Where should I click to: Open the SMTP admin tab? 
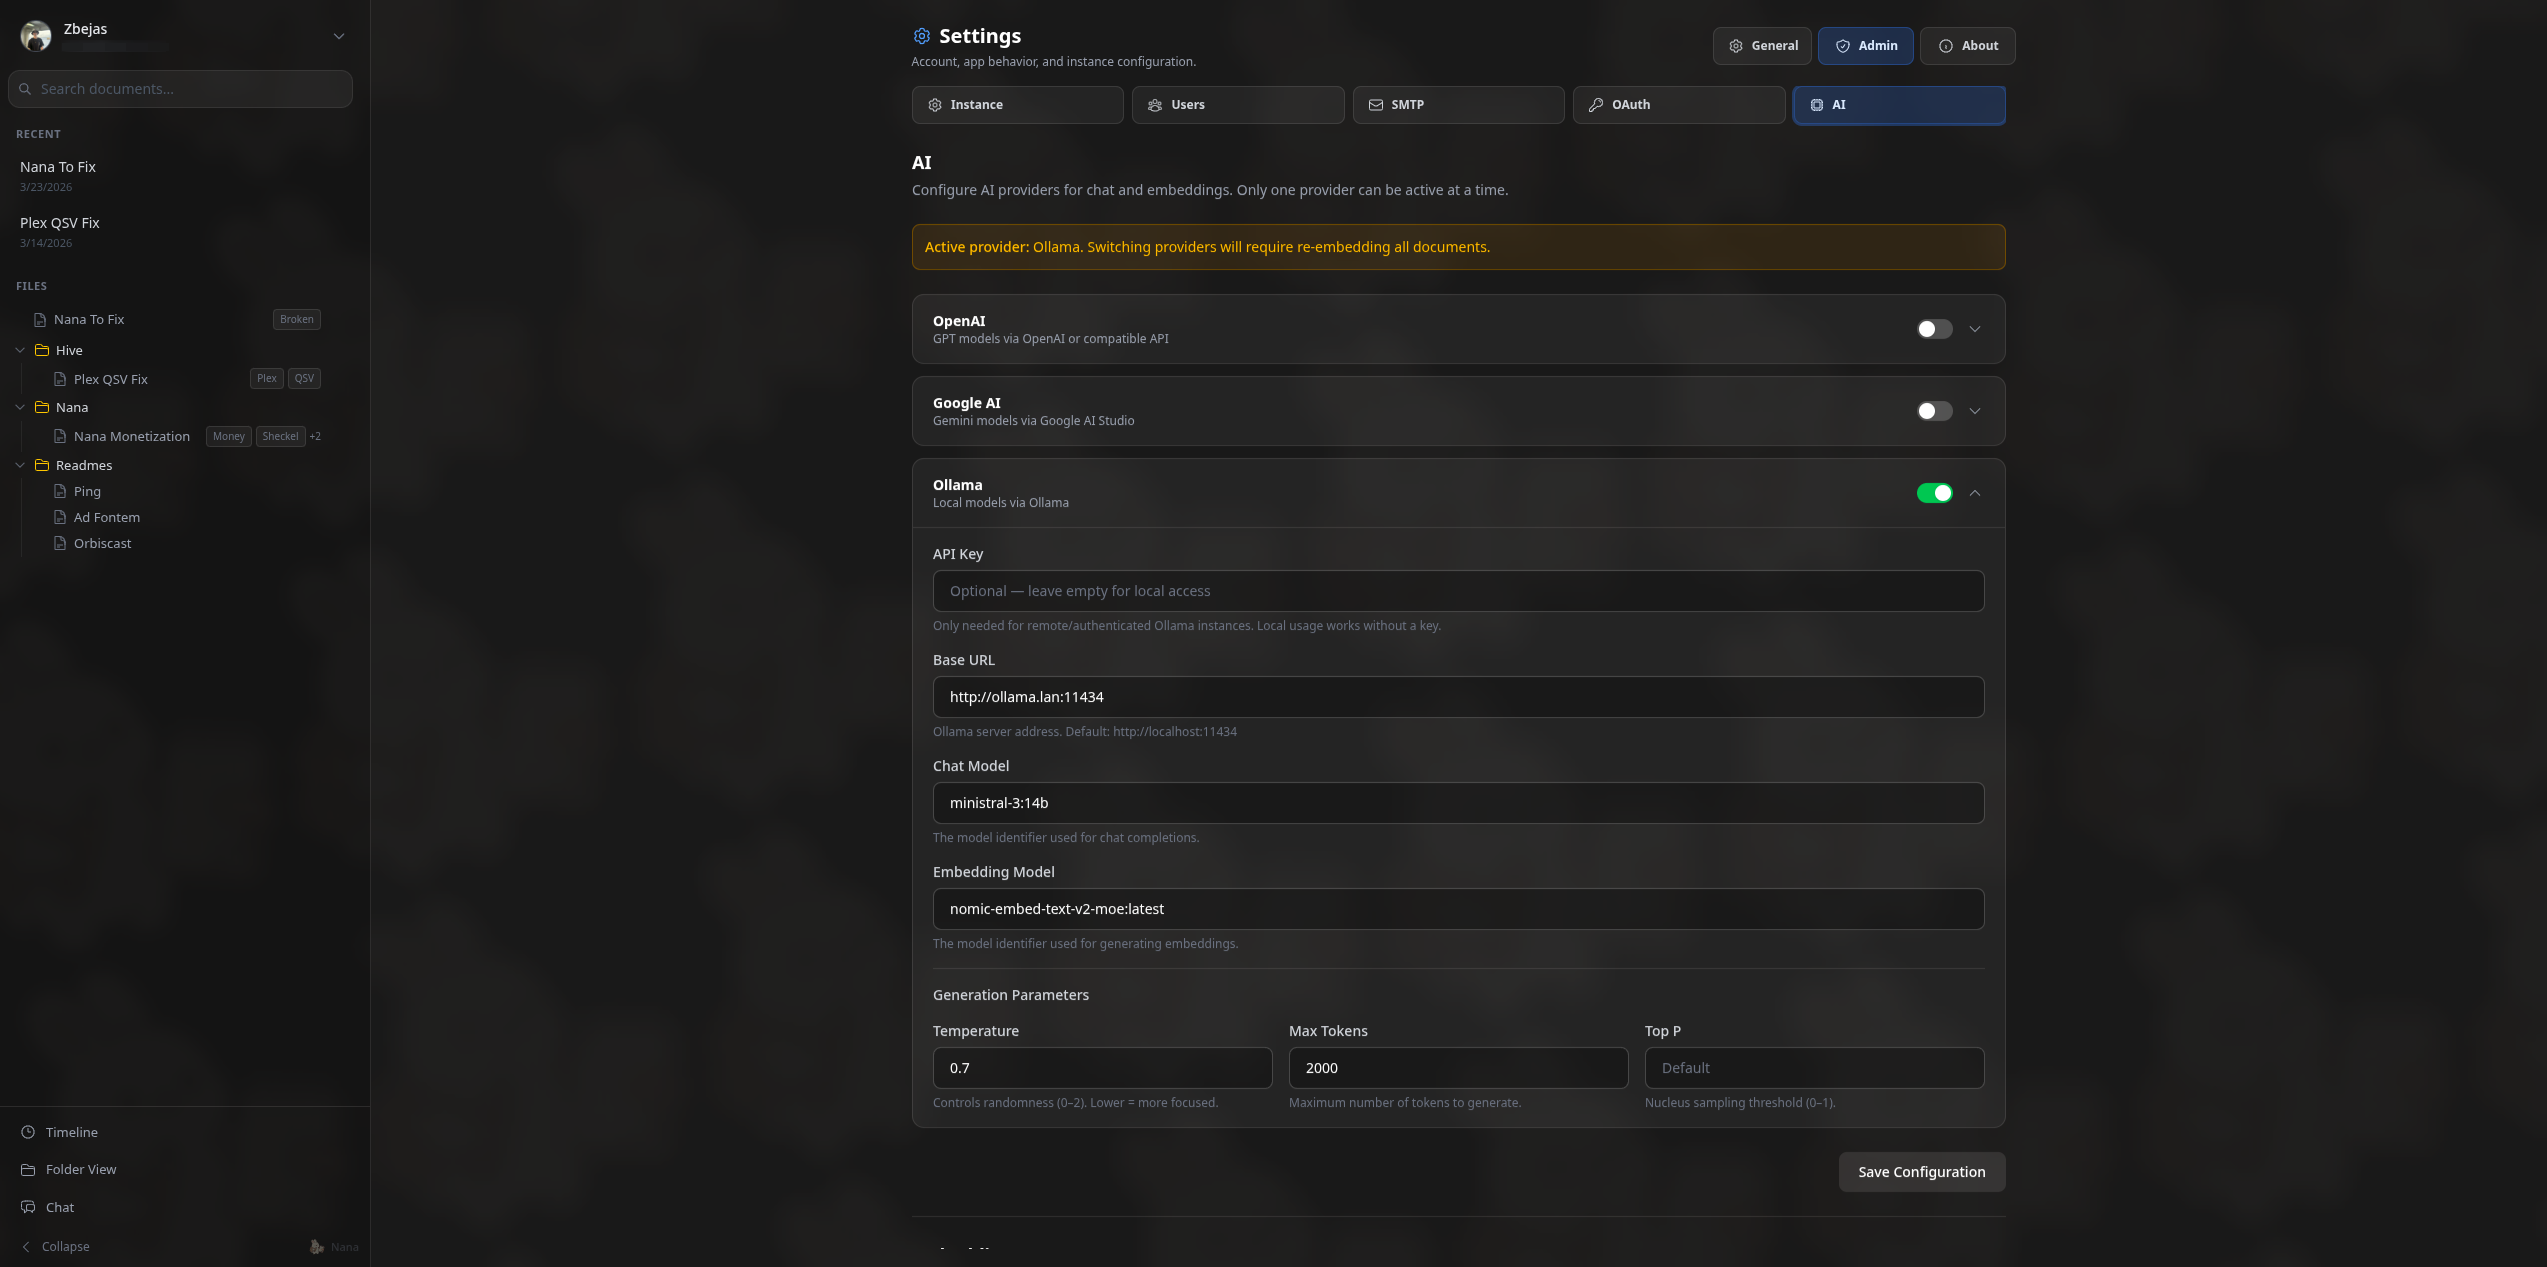click(1458, 105)
